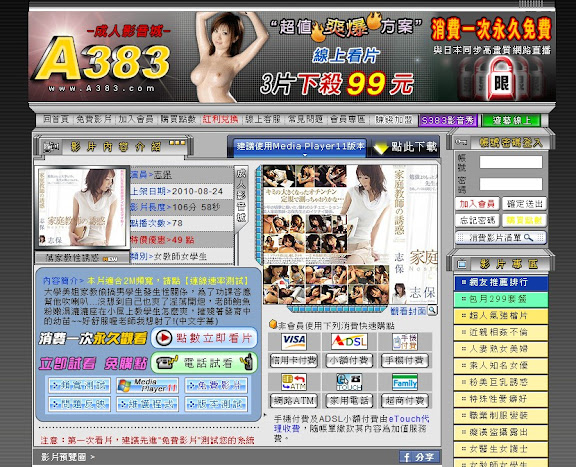576x467 pixels.
Task: Click the monitor icon beside 影片專區
Action: click(x=461, y=264)
